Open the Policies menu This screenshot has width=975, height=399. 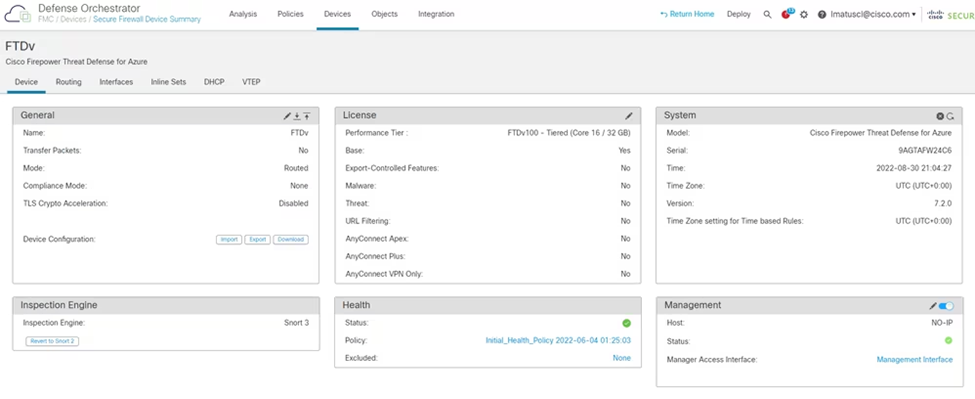click(290, 14)
